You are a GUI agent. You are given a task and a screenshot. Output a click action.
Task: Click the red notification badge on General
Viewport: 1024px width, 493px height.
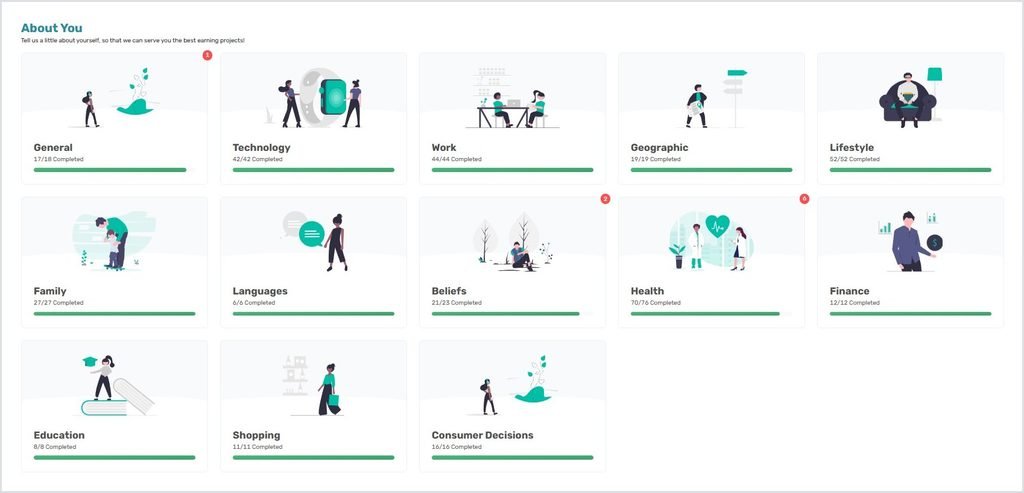207,55
